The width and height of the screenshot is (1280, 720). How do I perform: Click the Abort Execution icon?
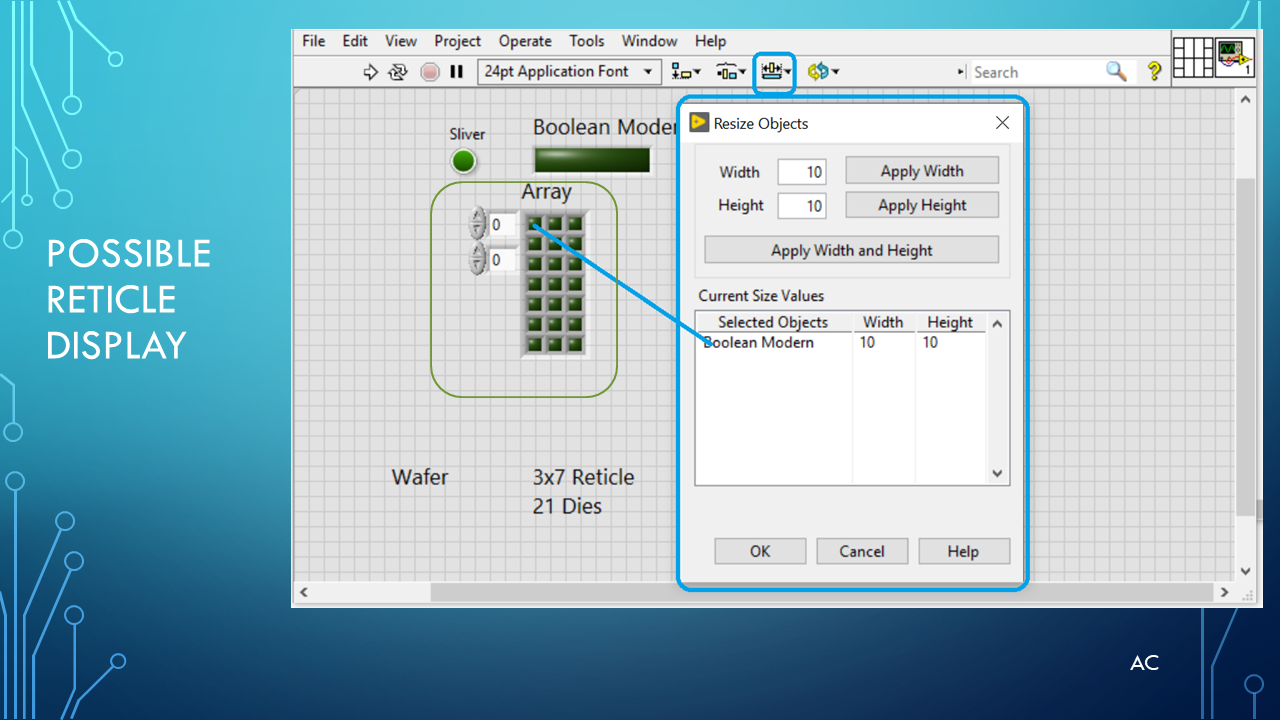pyautogui.click(x=429, y=71)
